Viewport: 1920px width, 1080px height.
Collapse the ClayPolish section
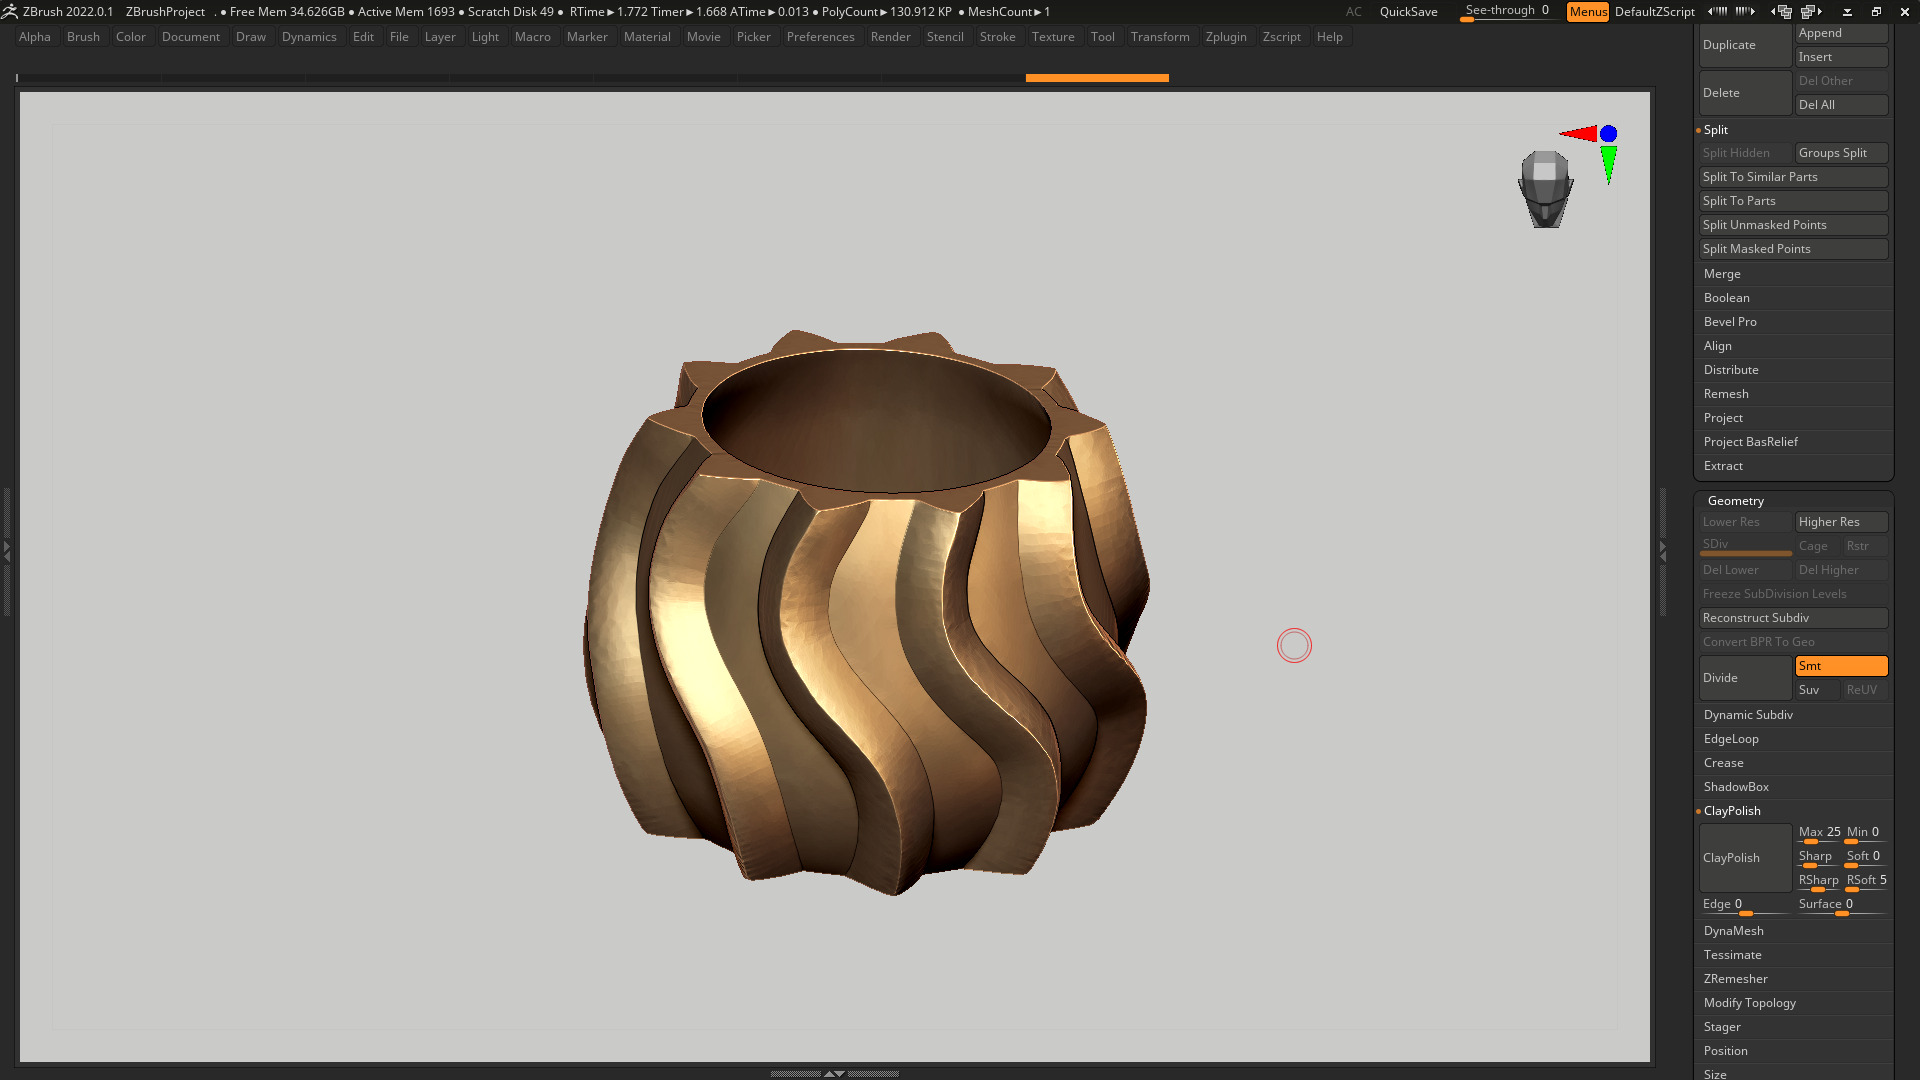tap(1732, 811)
